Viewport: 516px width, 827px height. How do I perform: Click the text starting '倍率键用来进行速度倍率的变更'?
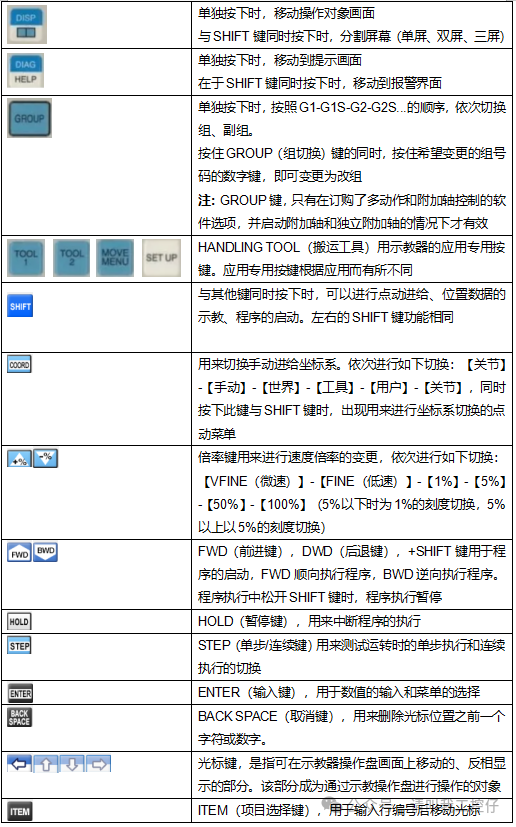pos(352,492)
